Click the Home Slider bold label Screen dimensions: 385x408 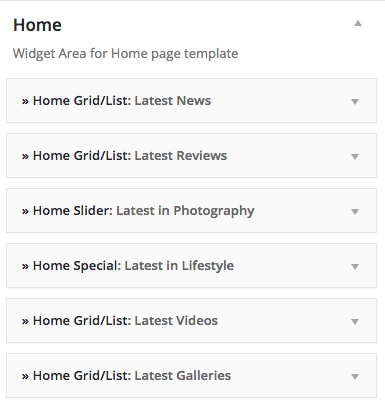coord(73,211)
